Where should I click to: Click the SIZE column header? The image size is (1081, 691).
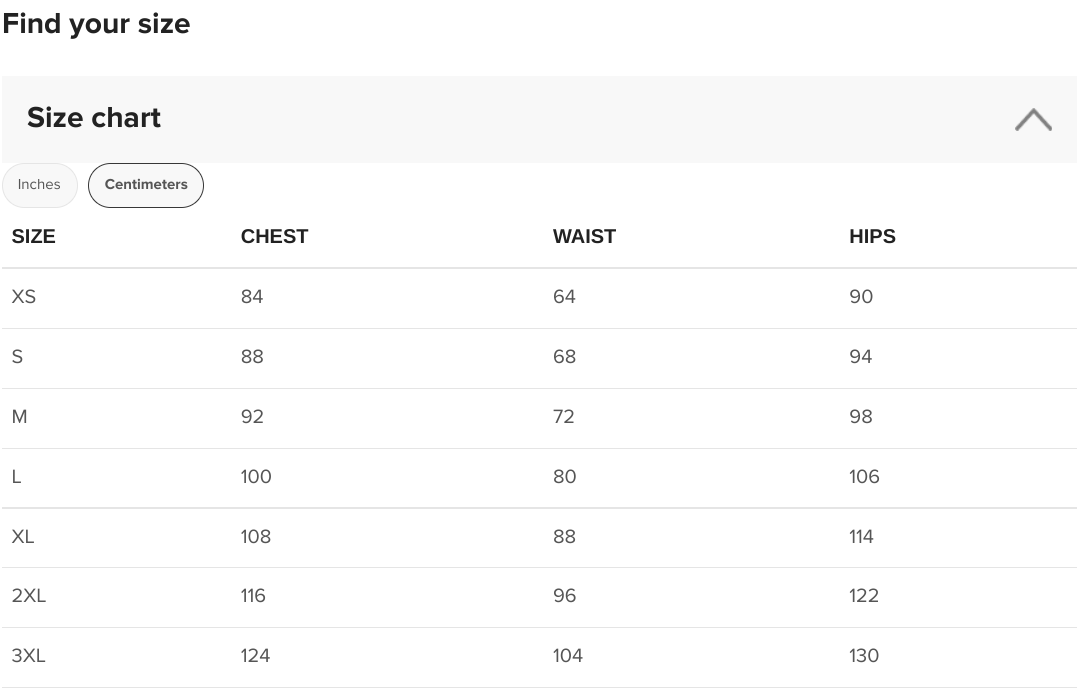click(x=33, y=237)
